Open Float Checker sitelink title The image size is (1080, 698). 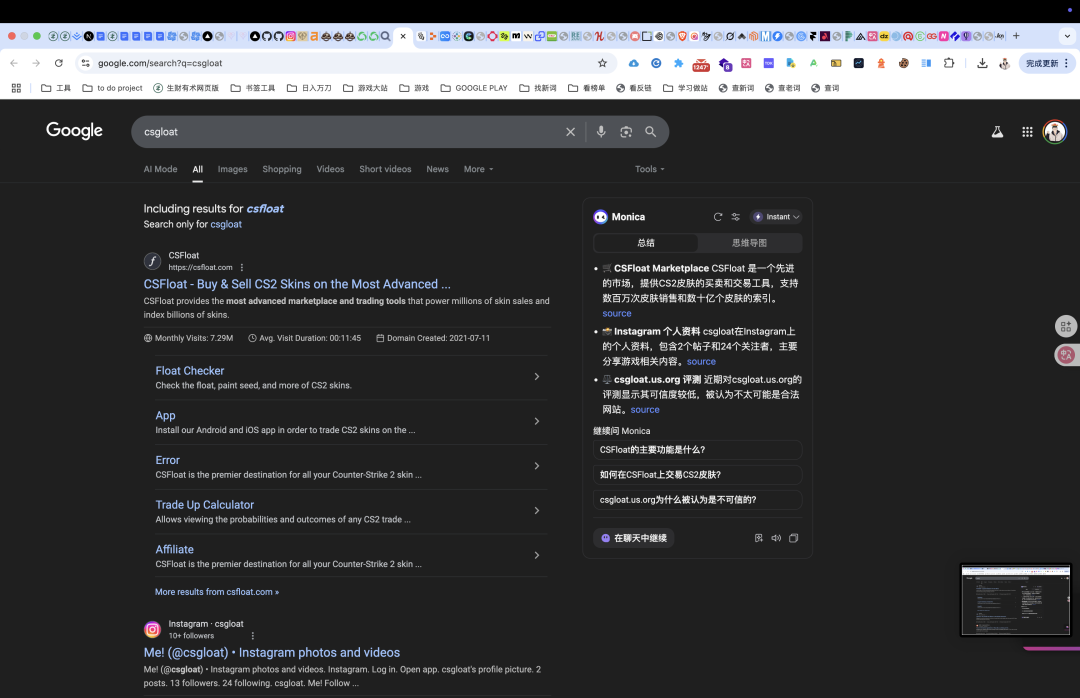189,371
